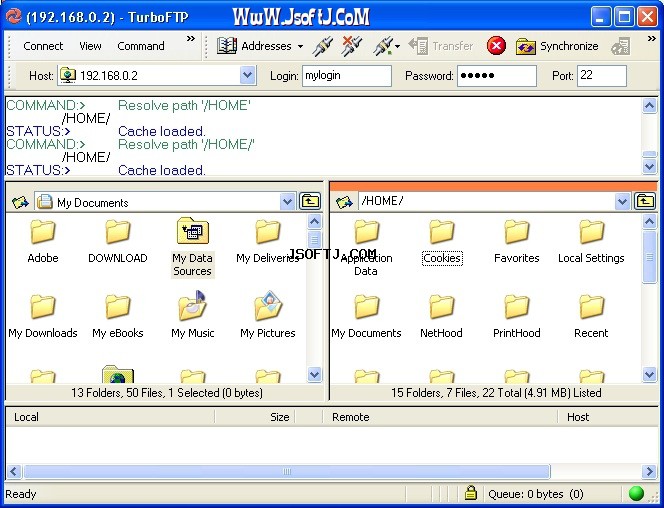
Task: Click the Remote queue column header
Action: click(x=440, y=417)
